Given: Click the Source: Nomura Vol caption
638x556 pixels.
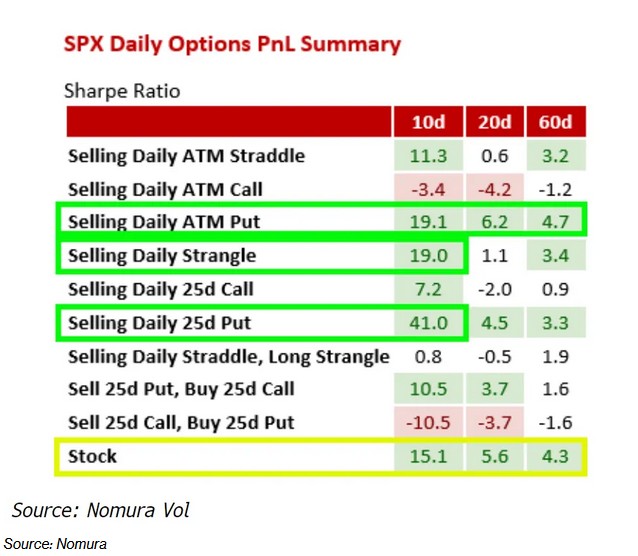Looking at the screenshot, I should pos(101,510).
